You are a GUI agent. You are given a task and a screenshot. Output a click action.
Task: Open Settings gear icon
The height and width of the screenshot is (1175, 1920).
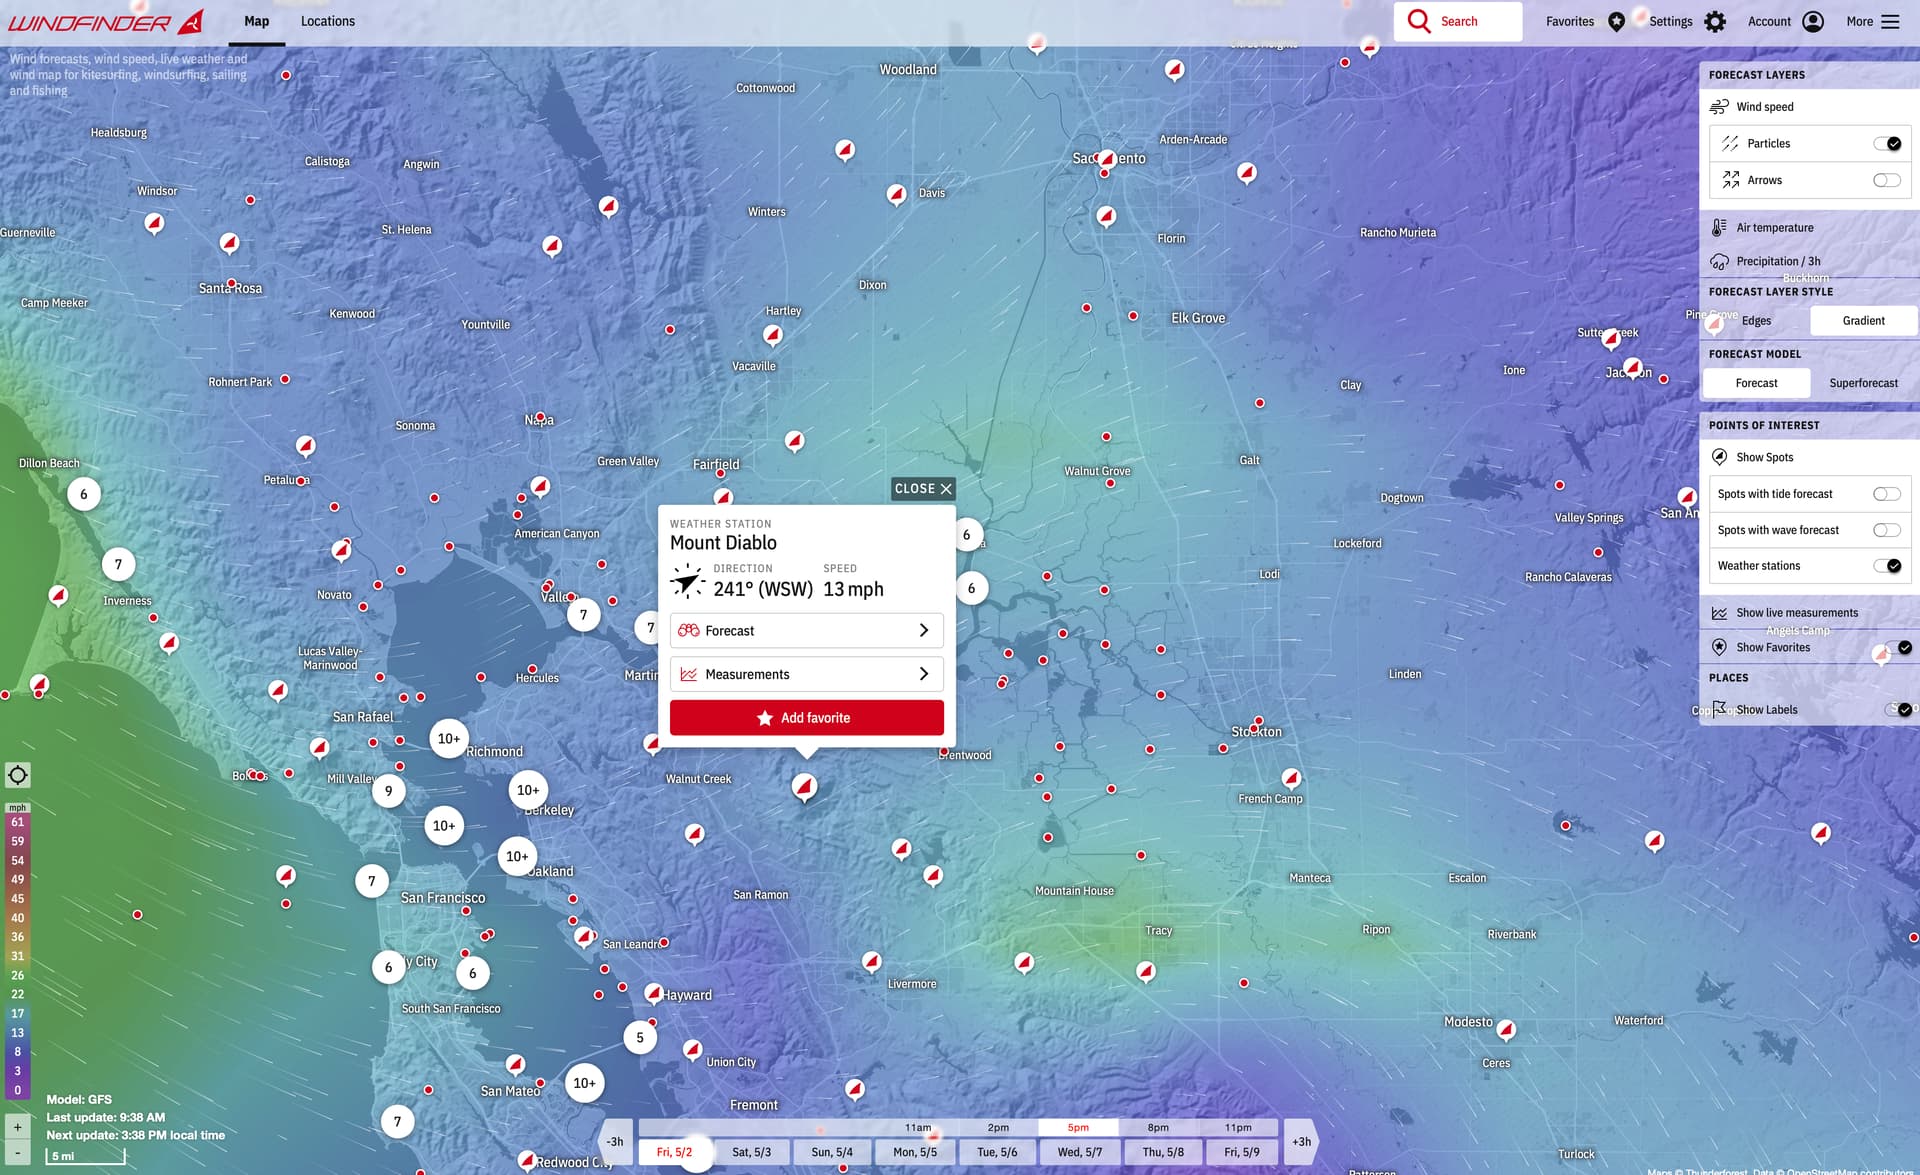1715,21
